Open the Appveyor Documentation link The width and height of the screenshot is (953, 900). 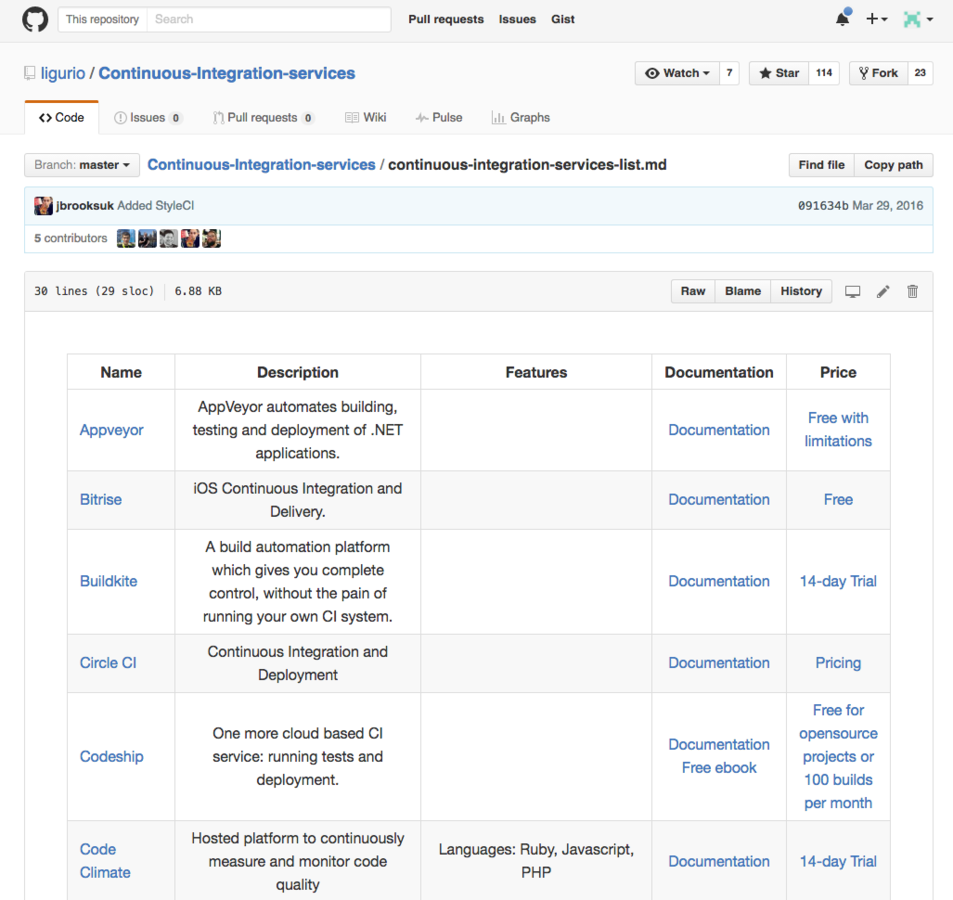tap(719, 430)
